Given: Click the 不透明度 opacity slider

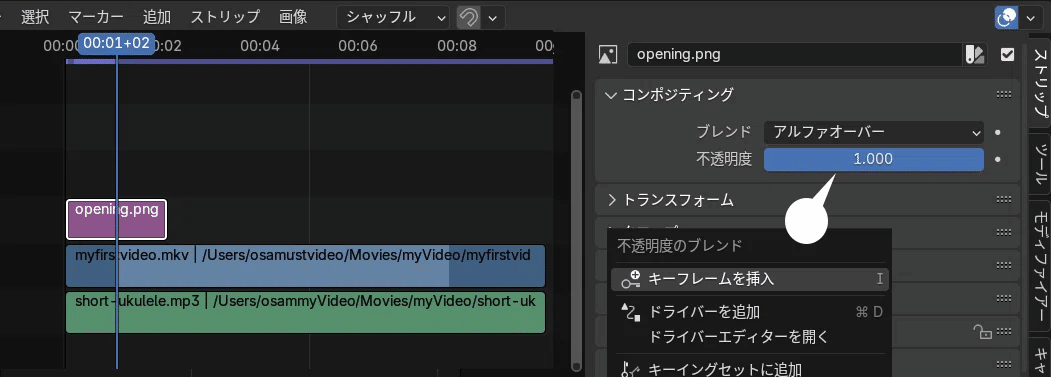Looking at the screenshot, I should tap(873, 160).
